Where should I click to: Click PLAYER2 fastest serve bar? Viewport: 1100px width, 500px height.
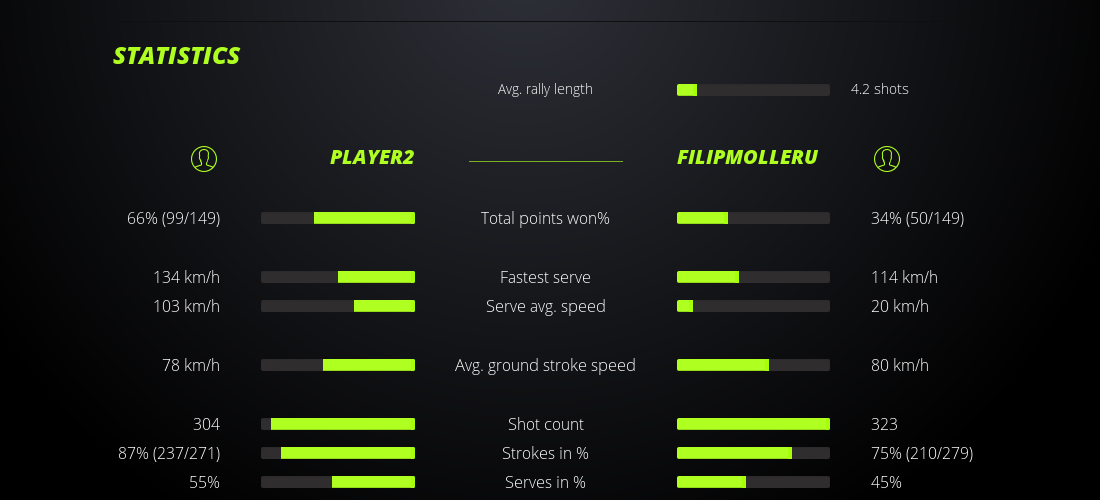pyautogui.click(x=338, y=277)
